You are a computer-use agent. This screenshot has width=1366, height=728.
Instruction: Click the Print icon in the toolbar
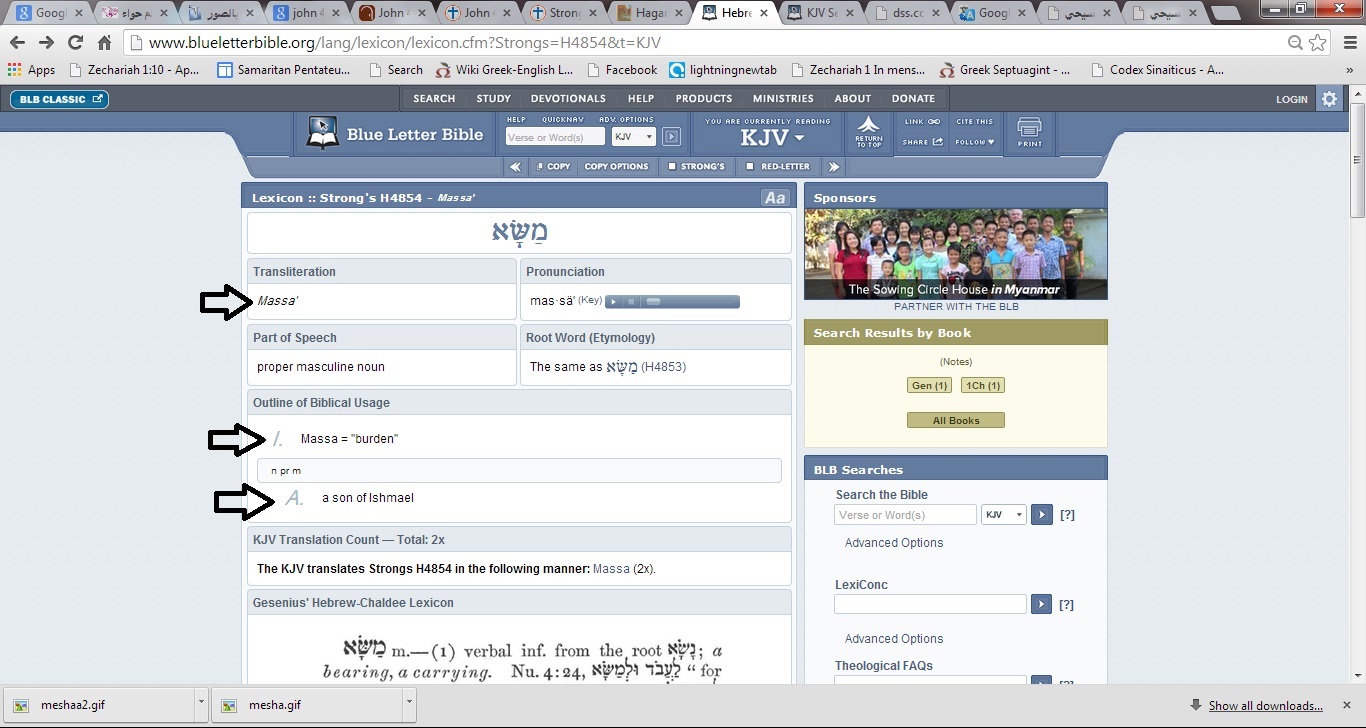pyautogui.click(x=1029, y=132)
